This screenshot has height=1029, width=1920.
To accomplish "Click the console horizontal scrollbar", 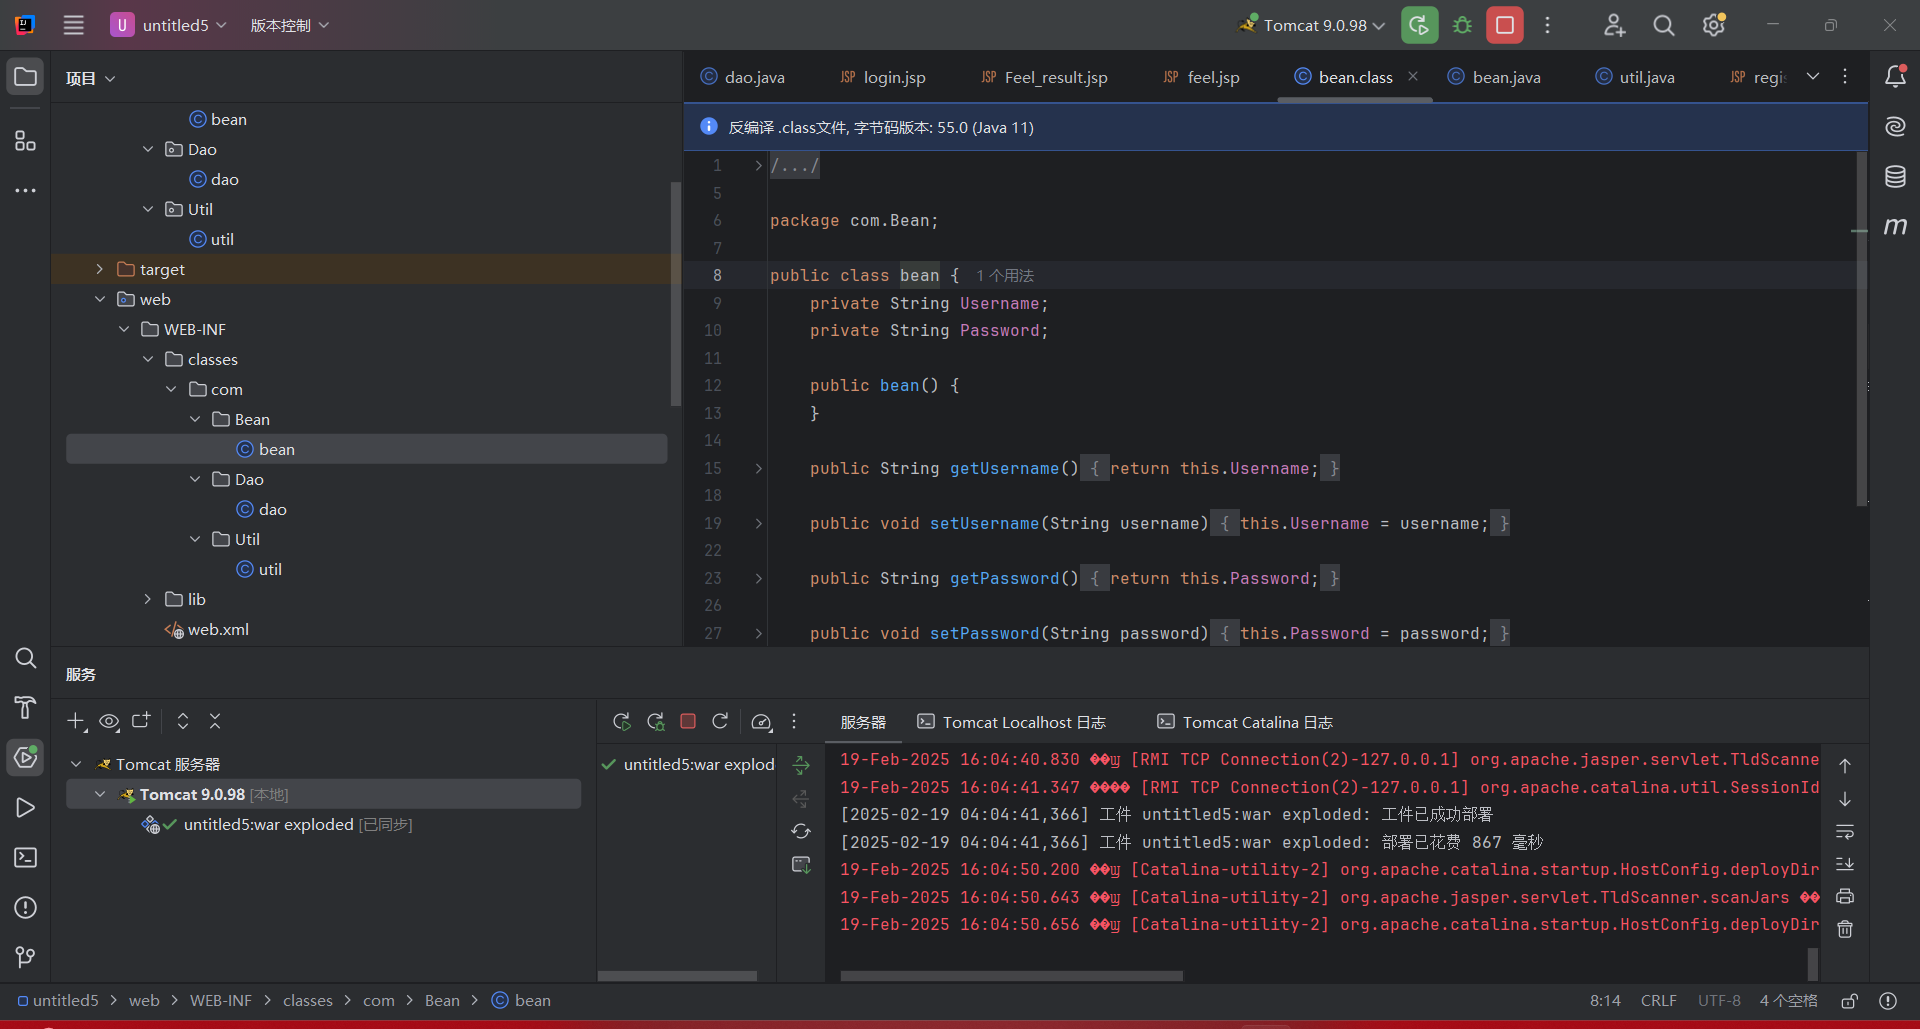I will click(1011, 975).
